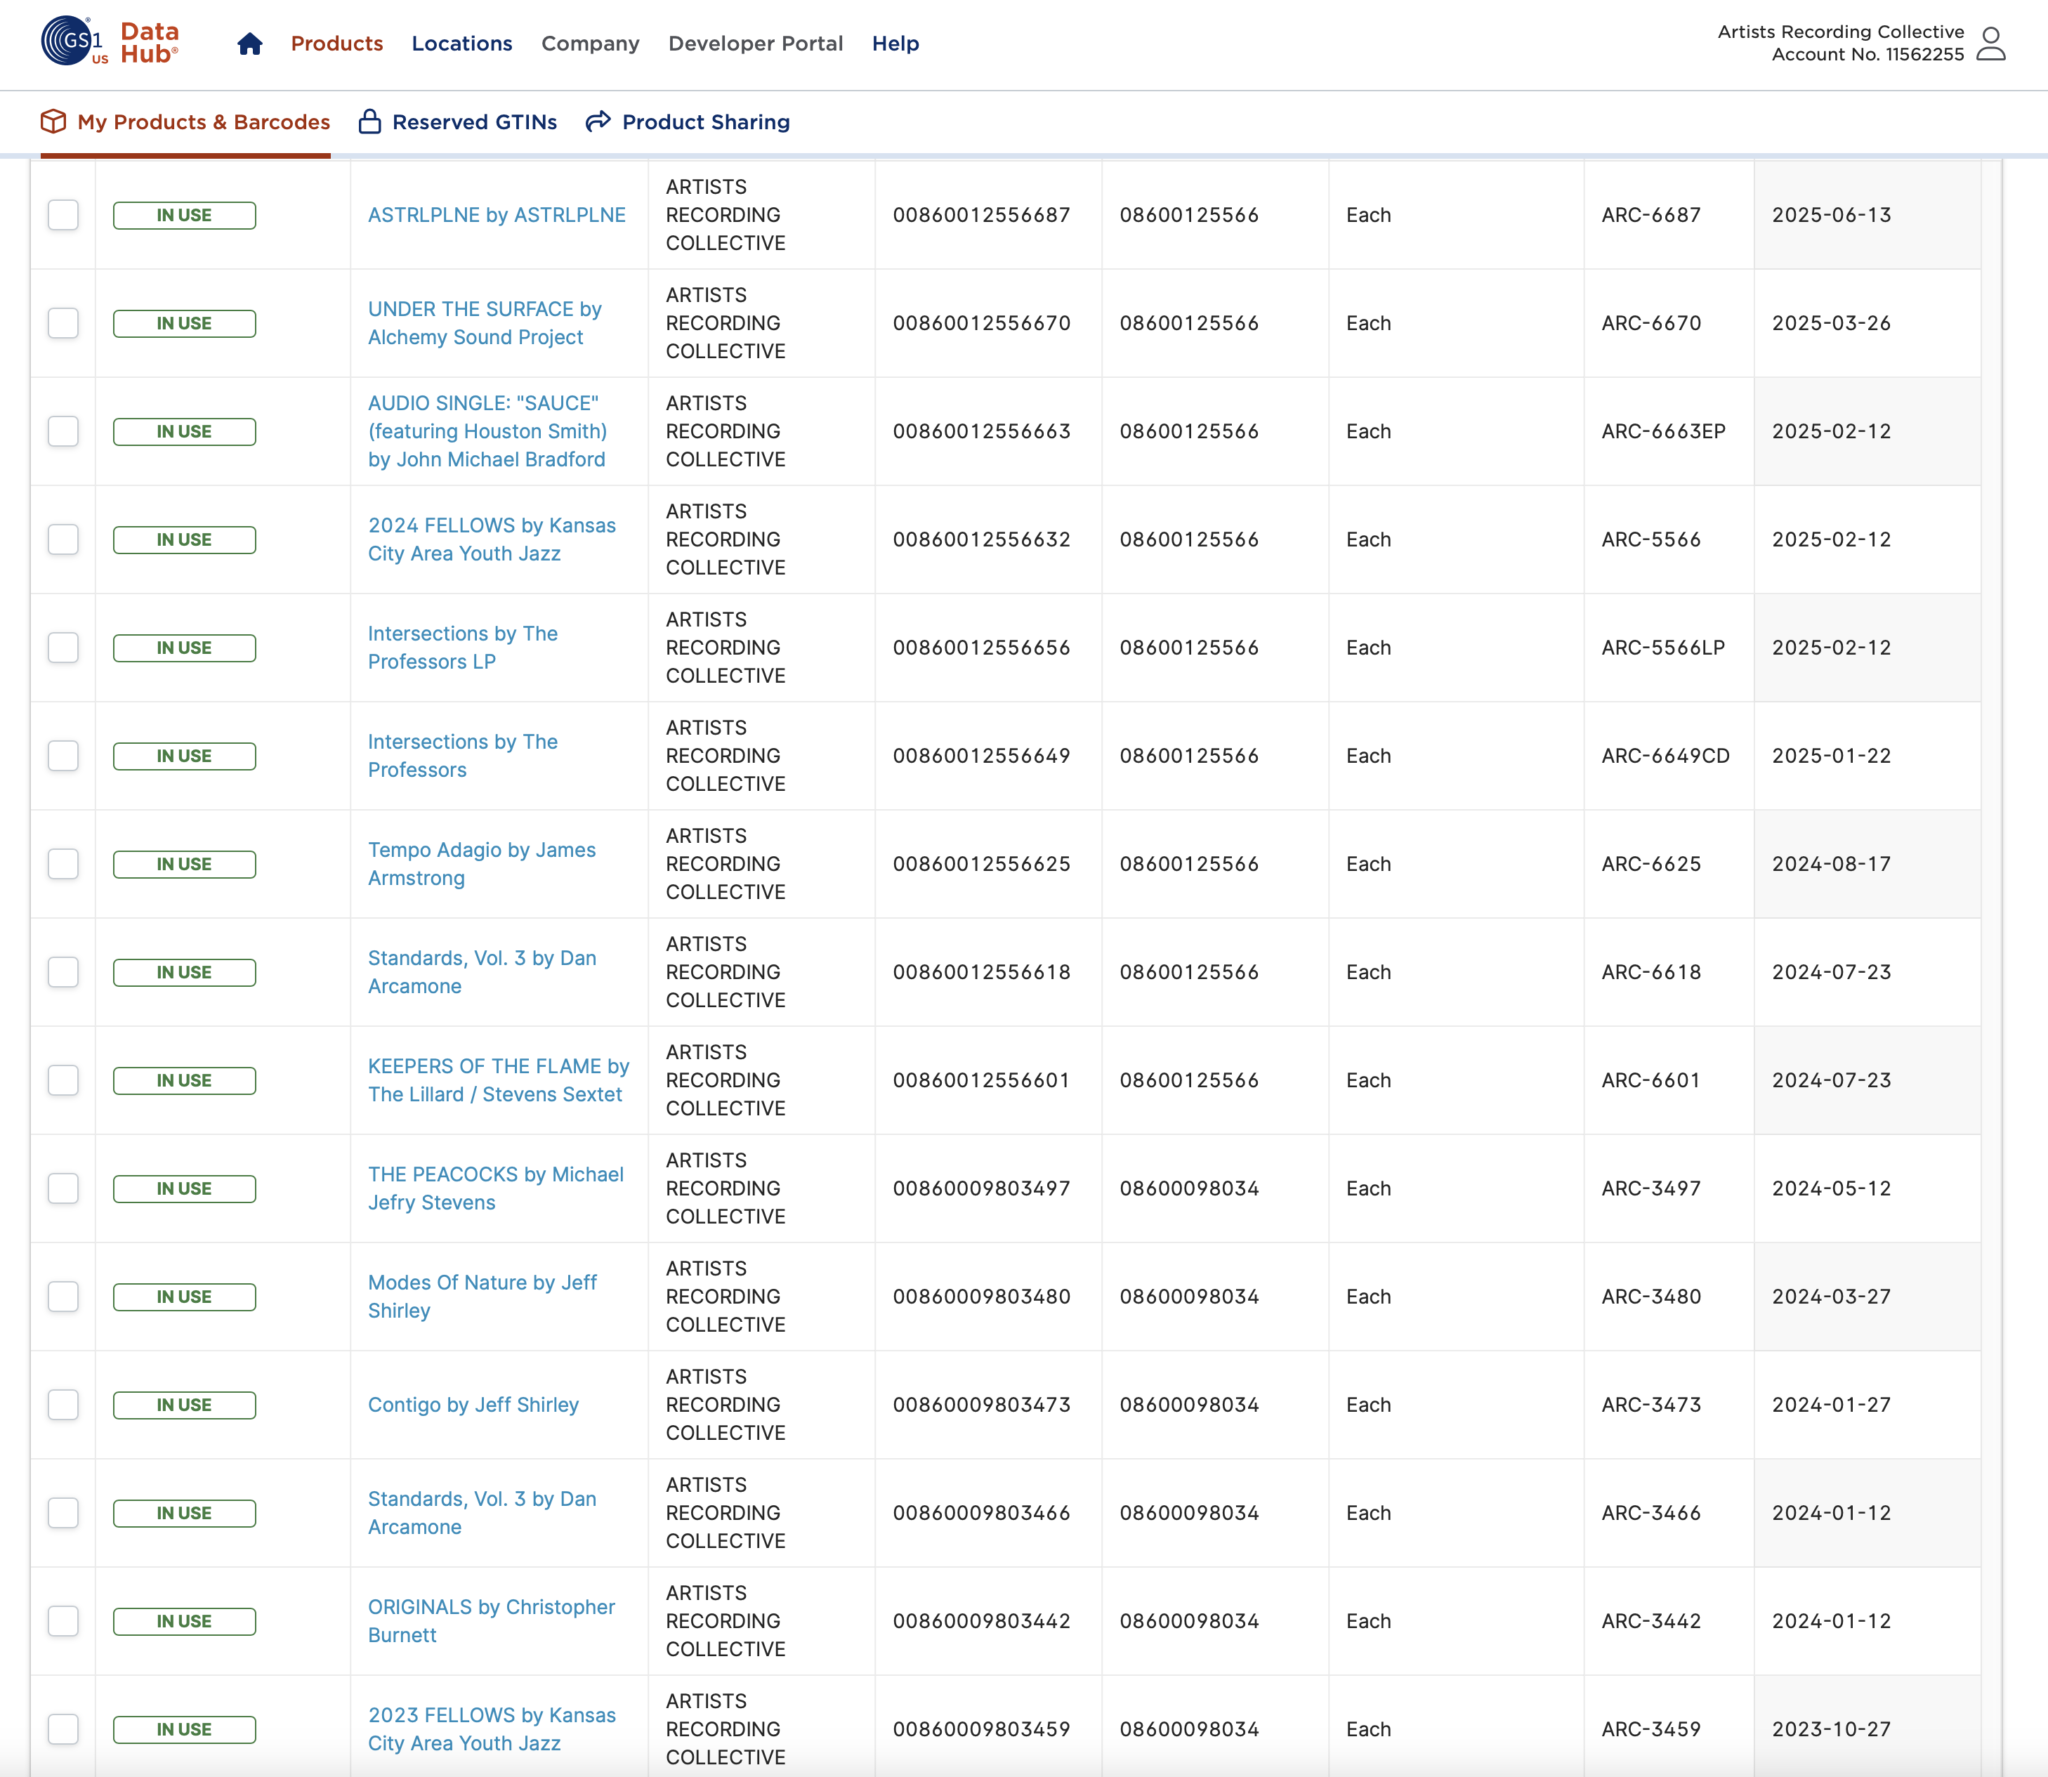Viewport: 2048px width, 1777px height.
Task: Open the Locations menu
Action: pyautogui.click(x=462, y=44)
